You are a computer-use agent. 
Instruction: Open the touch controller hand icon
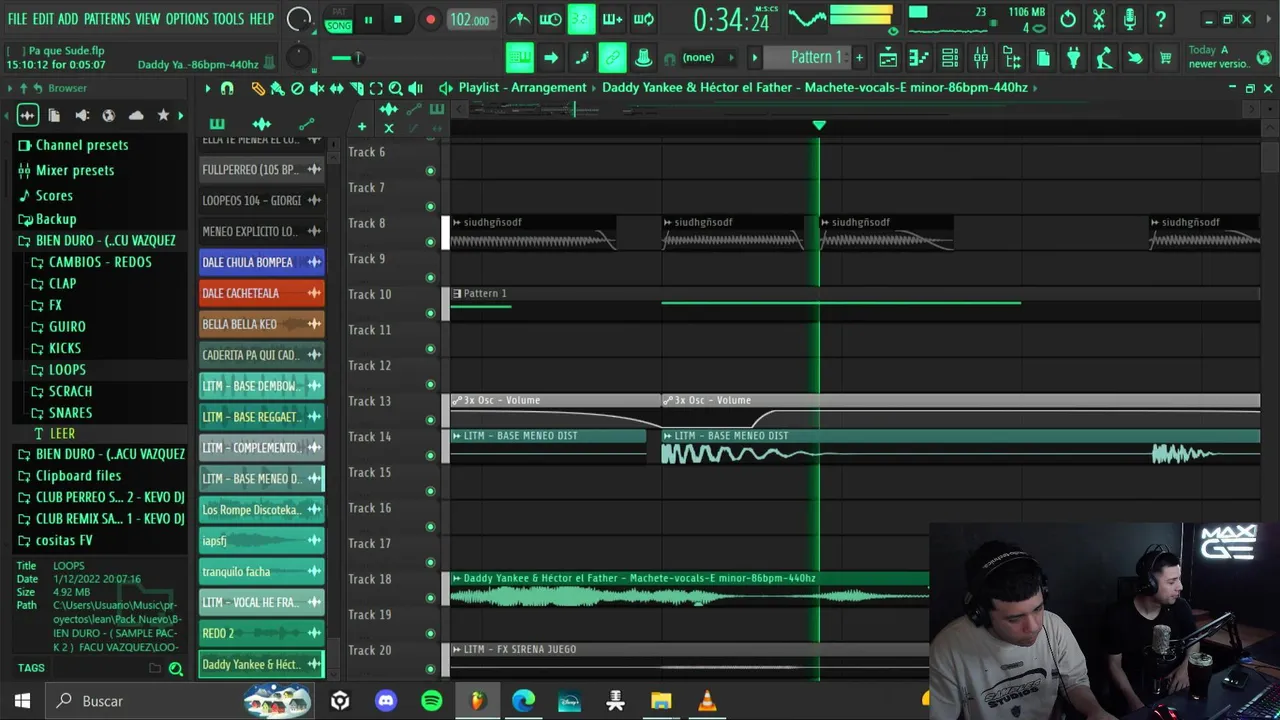[x=1135, y=58]
